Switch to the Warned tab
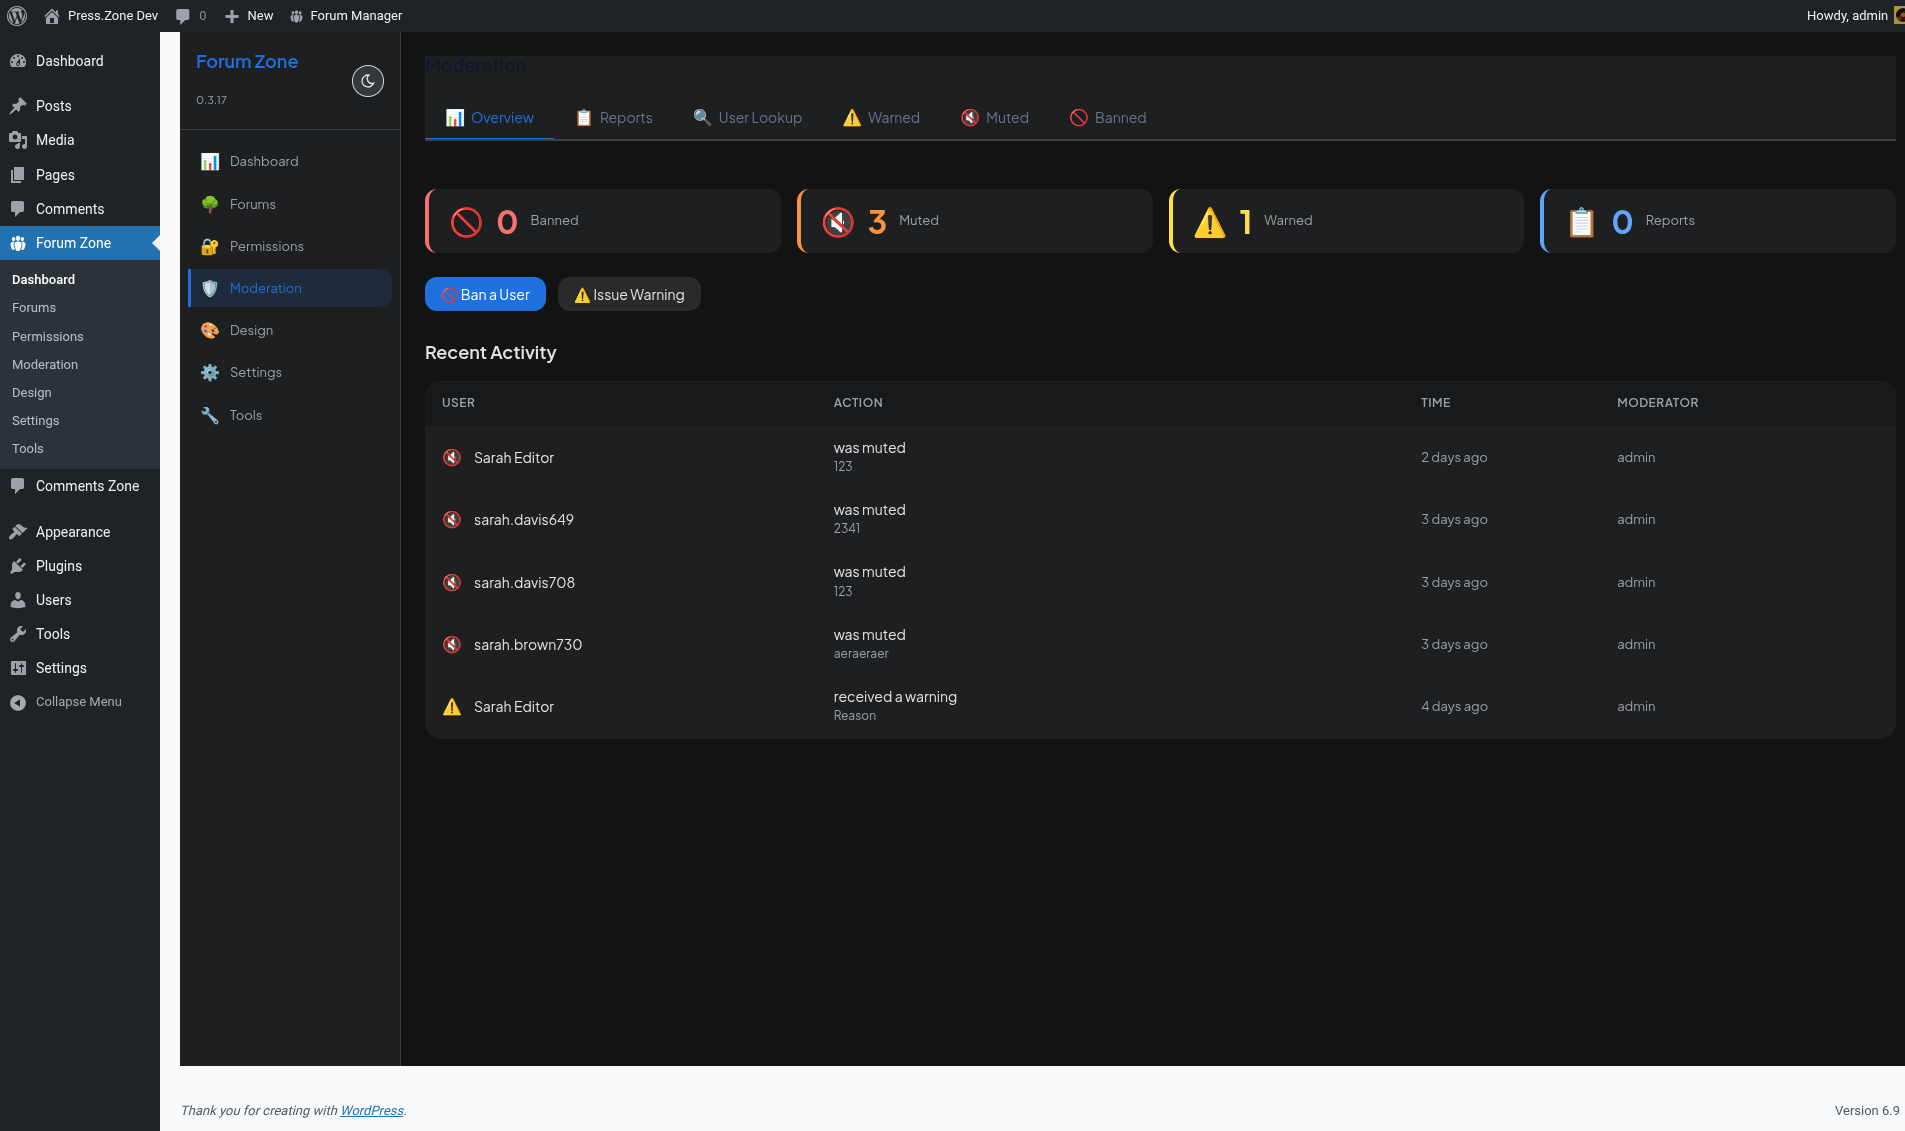1905x1131 pixels. point(881,118)
